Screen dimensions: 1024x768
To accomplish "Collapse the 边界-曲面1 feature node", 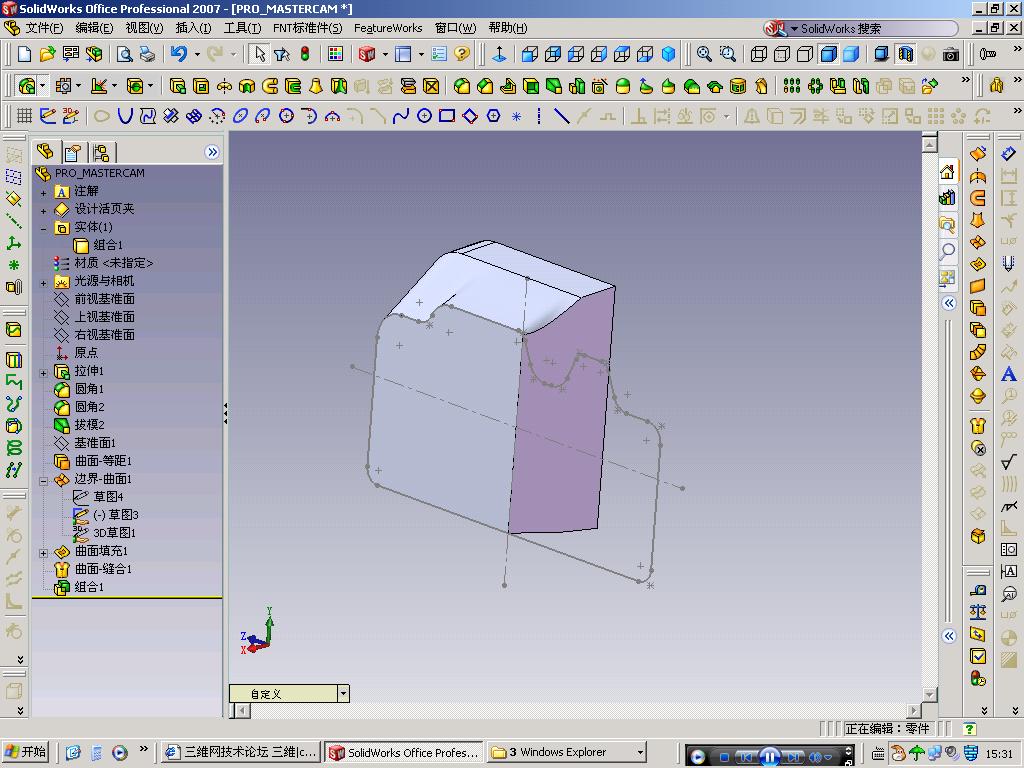I will (43, 481).
